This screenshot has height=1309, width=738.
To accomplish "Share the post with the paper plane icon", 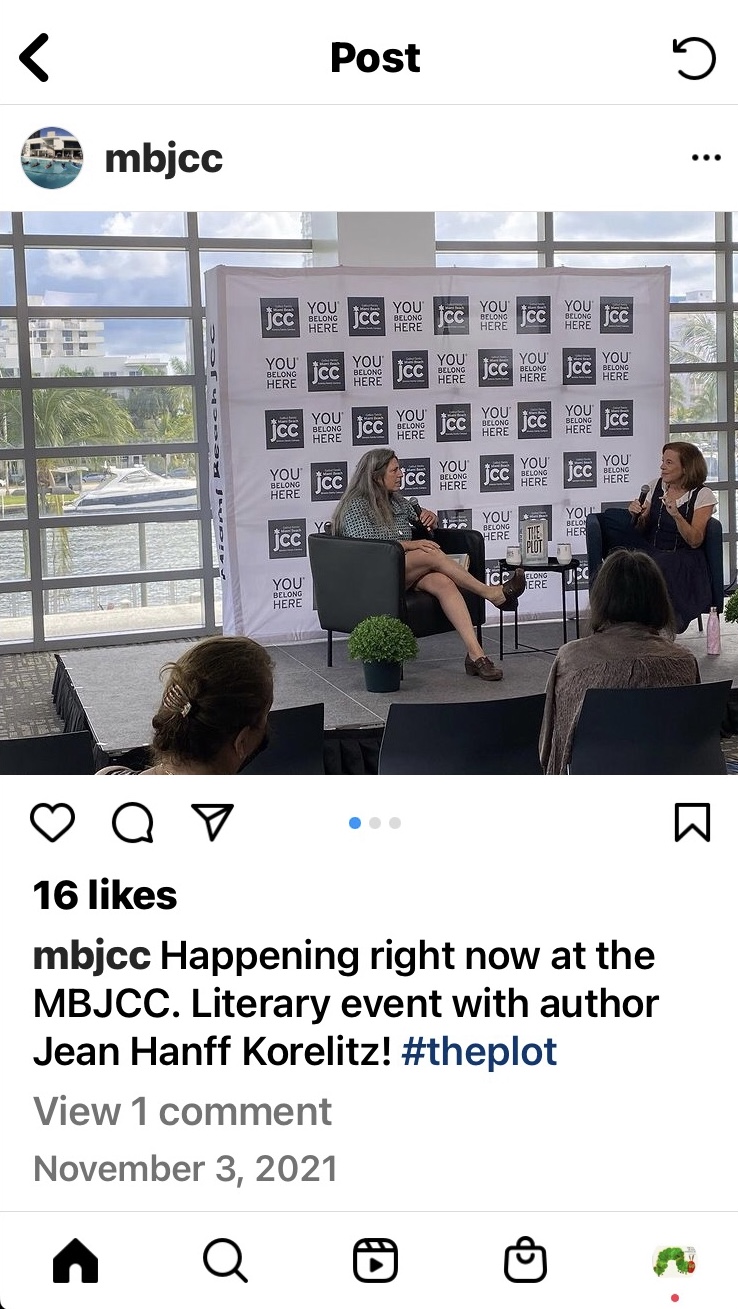I will (x=212, y=822).
